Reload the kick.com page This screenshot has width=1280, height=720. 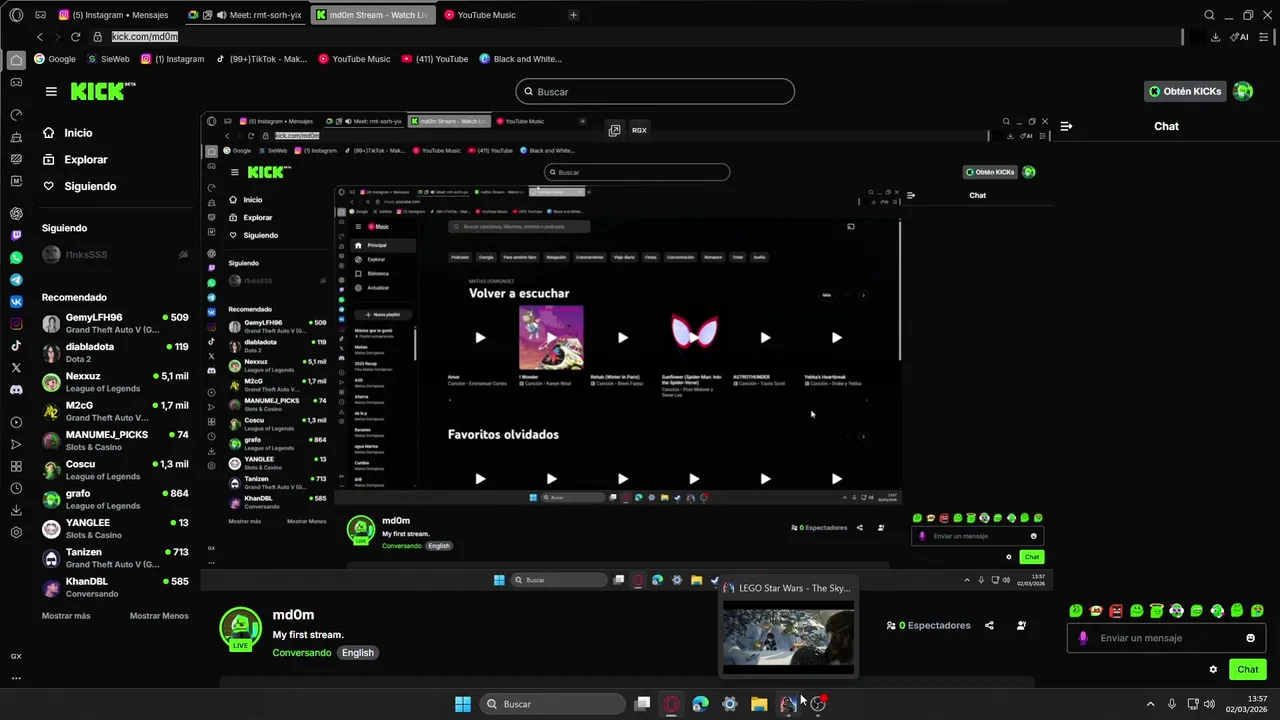pos(75,37)
